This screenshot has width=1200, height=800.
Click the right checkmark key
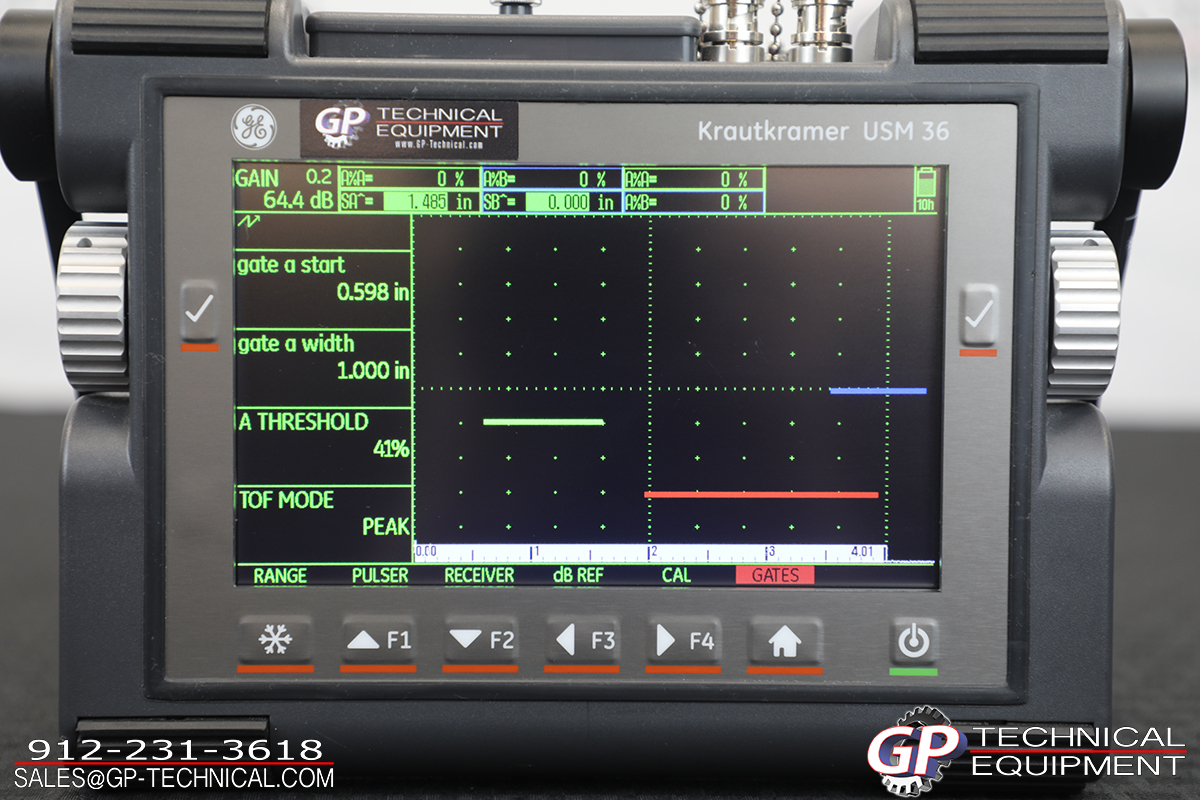click(979, 315)
